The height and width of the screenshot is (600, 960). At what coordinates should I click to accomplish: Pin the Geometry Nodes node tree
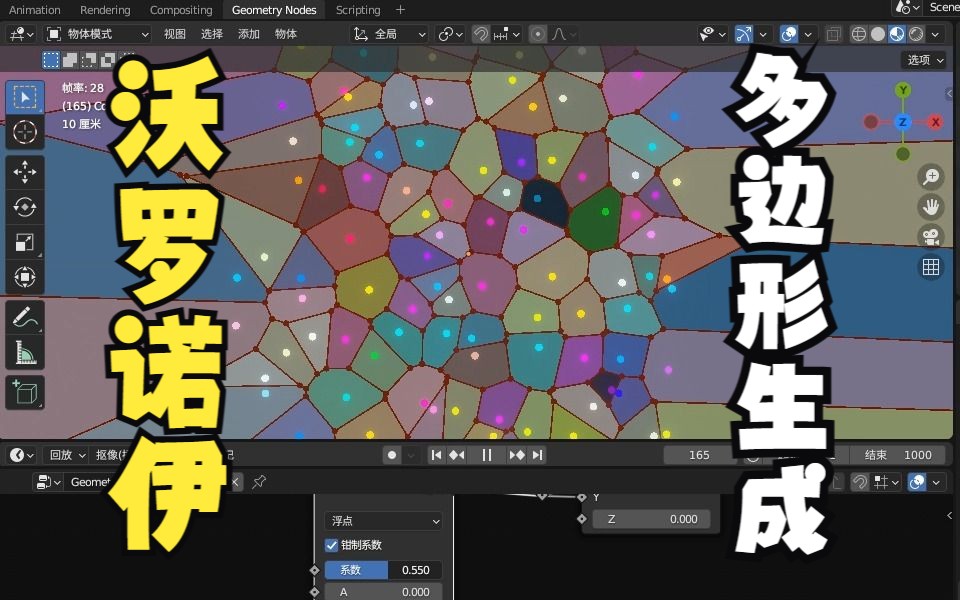[259, 482]
